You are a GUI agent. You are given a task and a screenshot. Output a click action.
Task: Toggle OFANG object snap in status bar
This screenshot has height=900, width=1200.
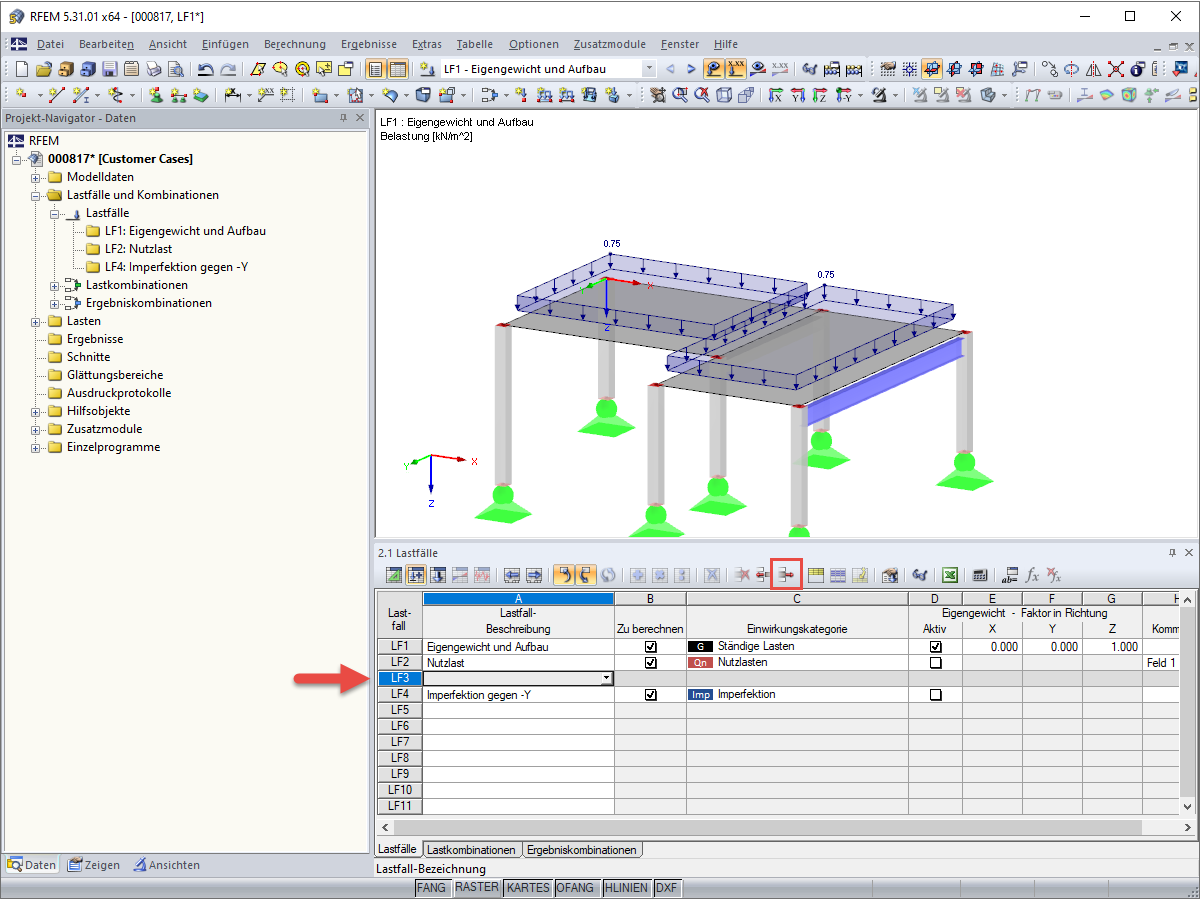click(576, 888)
